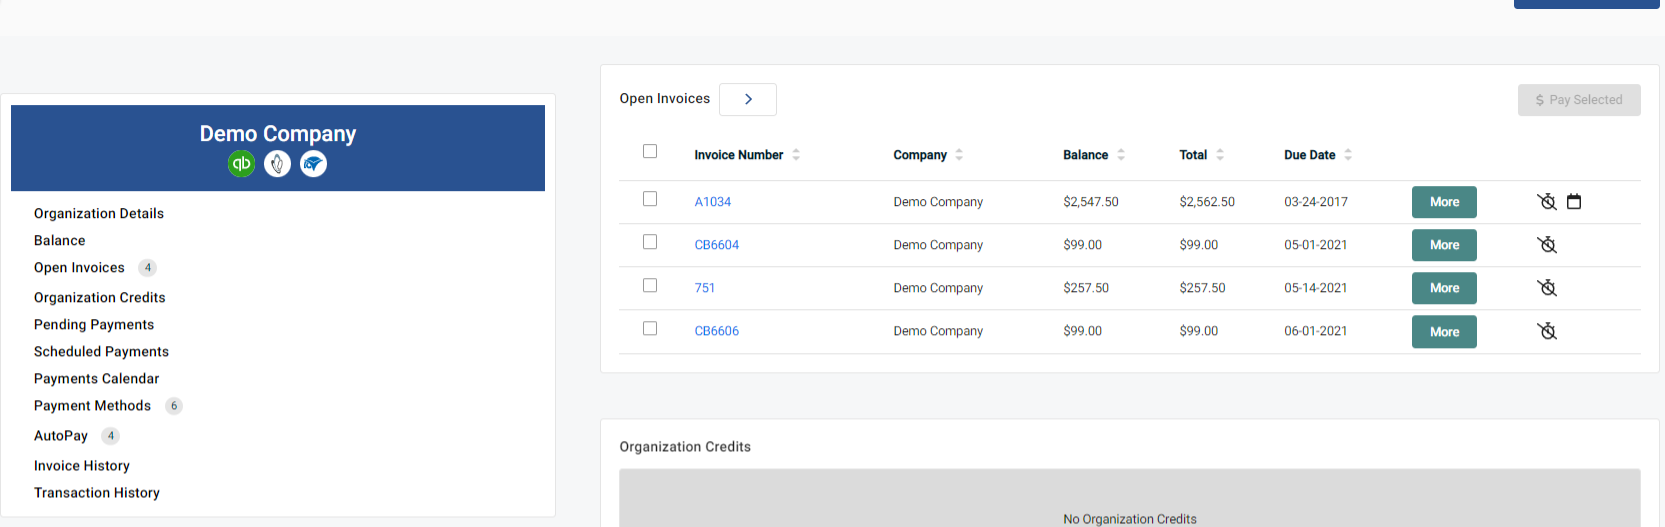
Task: Open invoice CB6604 link
Action: coord(716,245)
